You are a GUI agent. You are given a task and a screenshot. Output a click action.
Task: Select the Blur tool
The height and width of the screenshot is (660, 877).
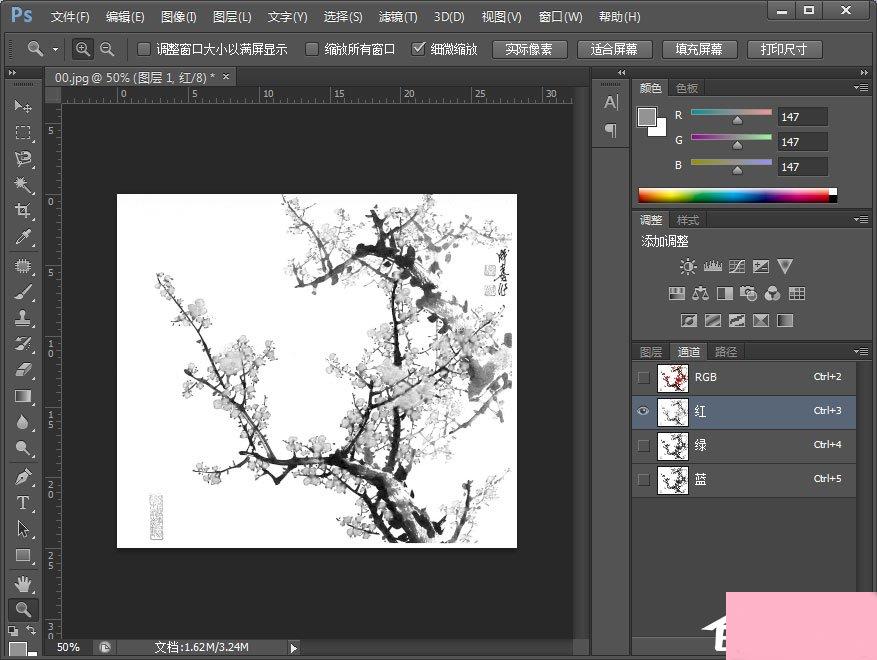click(22, 422)
